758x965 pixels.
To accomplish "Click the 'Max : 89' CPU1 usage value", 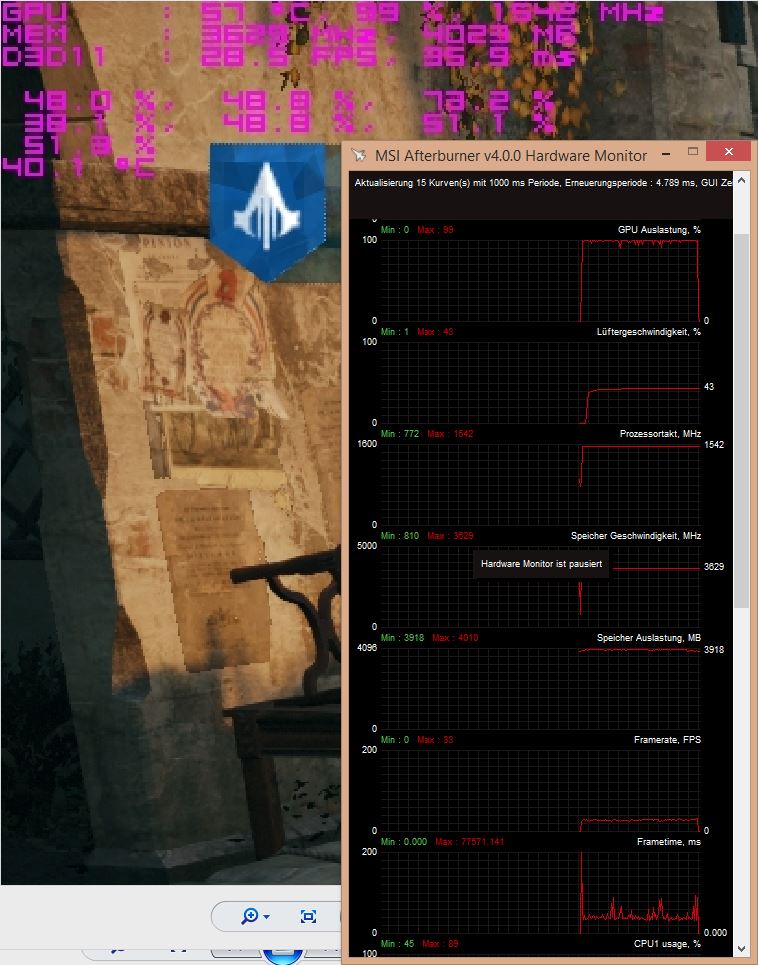I will 440,944.
